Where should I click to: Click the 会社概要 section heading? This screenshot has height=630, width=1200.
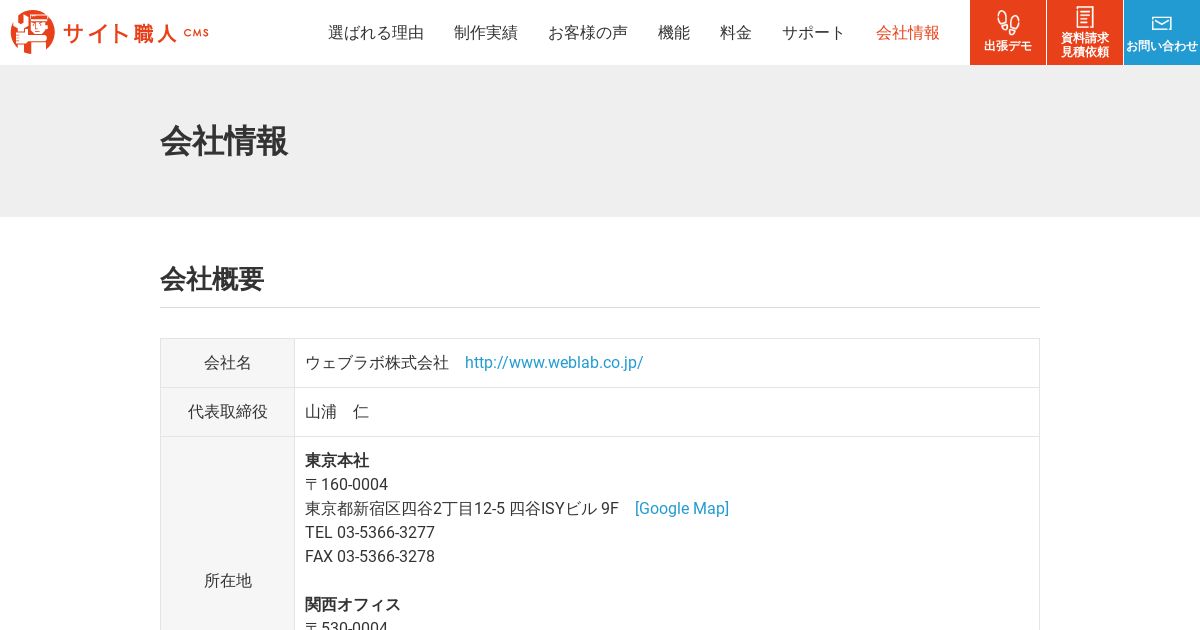coord(212,279)
